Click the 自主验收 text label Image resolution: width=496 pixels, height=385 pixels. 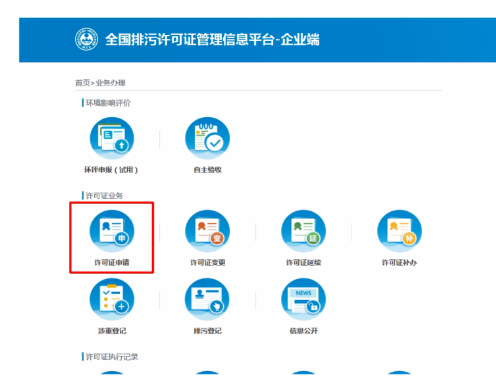click(208, 170)
